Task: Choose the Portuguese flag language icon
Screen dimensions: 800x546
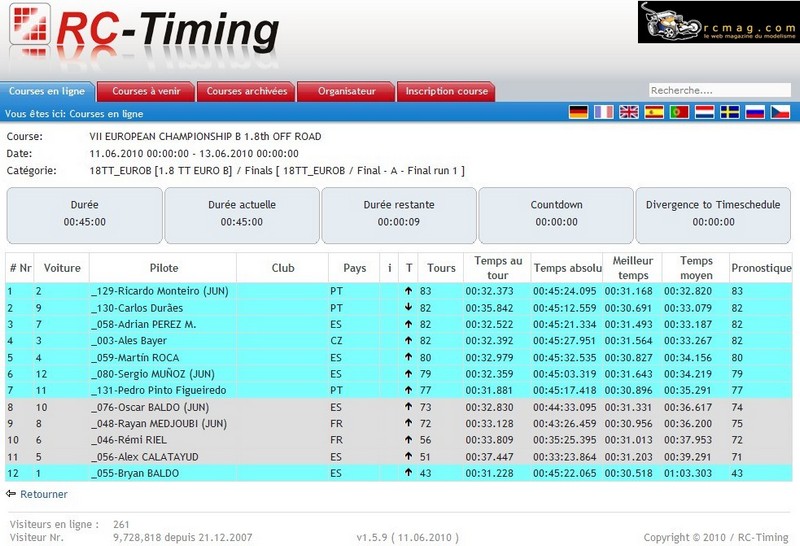Action: pos(679,112)
